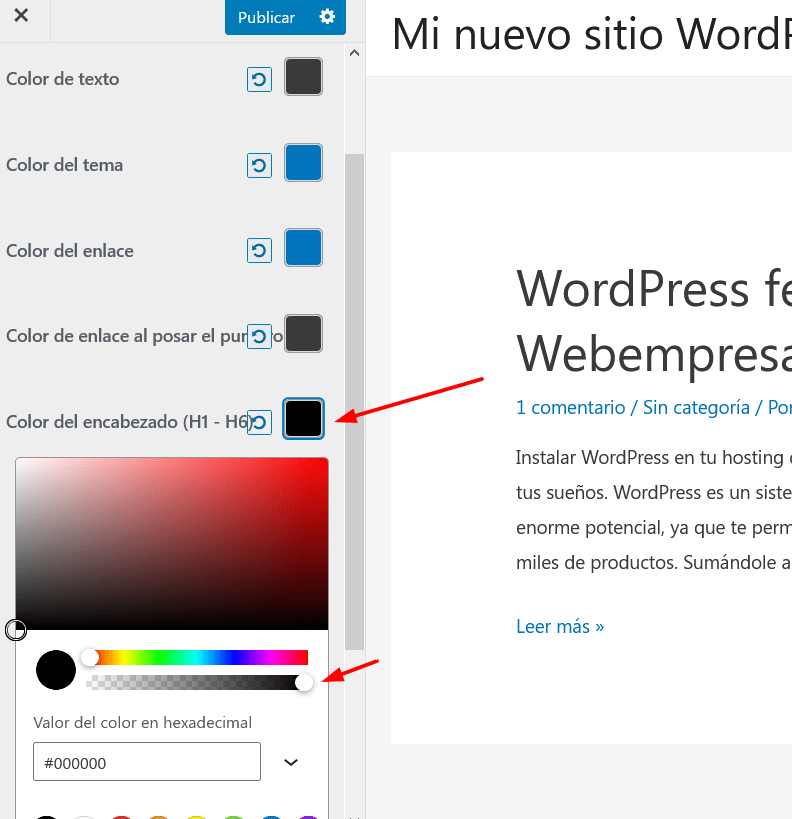Click the rainbow hue slider handle

click(90, 657)
